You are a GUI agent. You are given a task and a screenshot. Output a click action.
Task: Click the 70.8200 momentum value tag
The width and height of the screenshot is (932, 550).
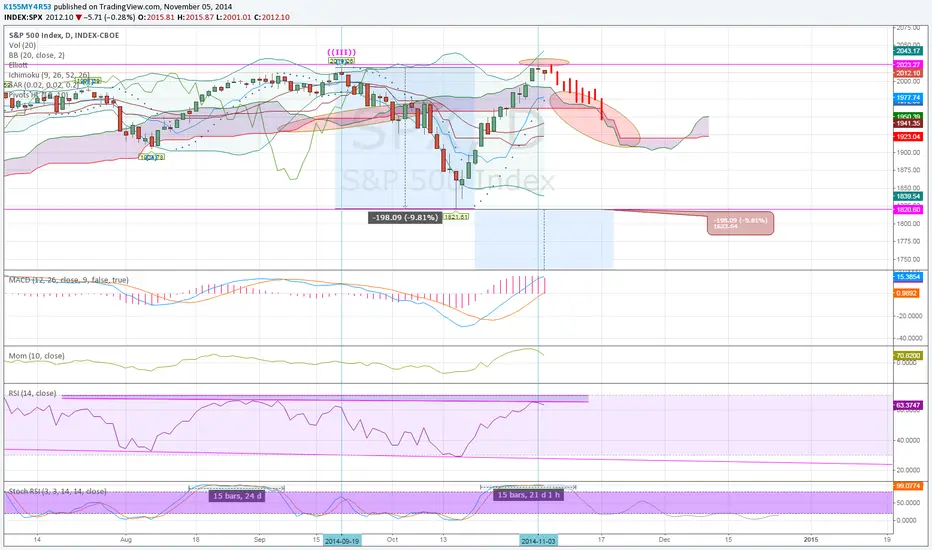(x=908, y=356)
